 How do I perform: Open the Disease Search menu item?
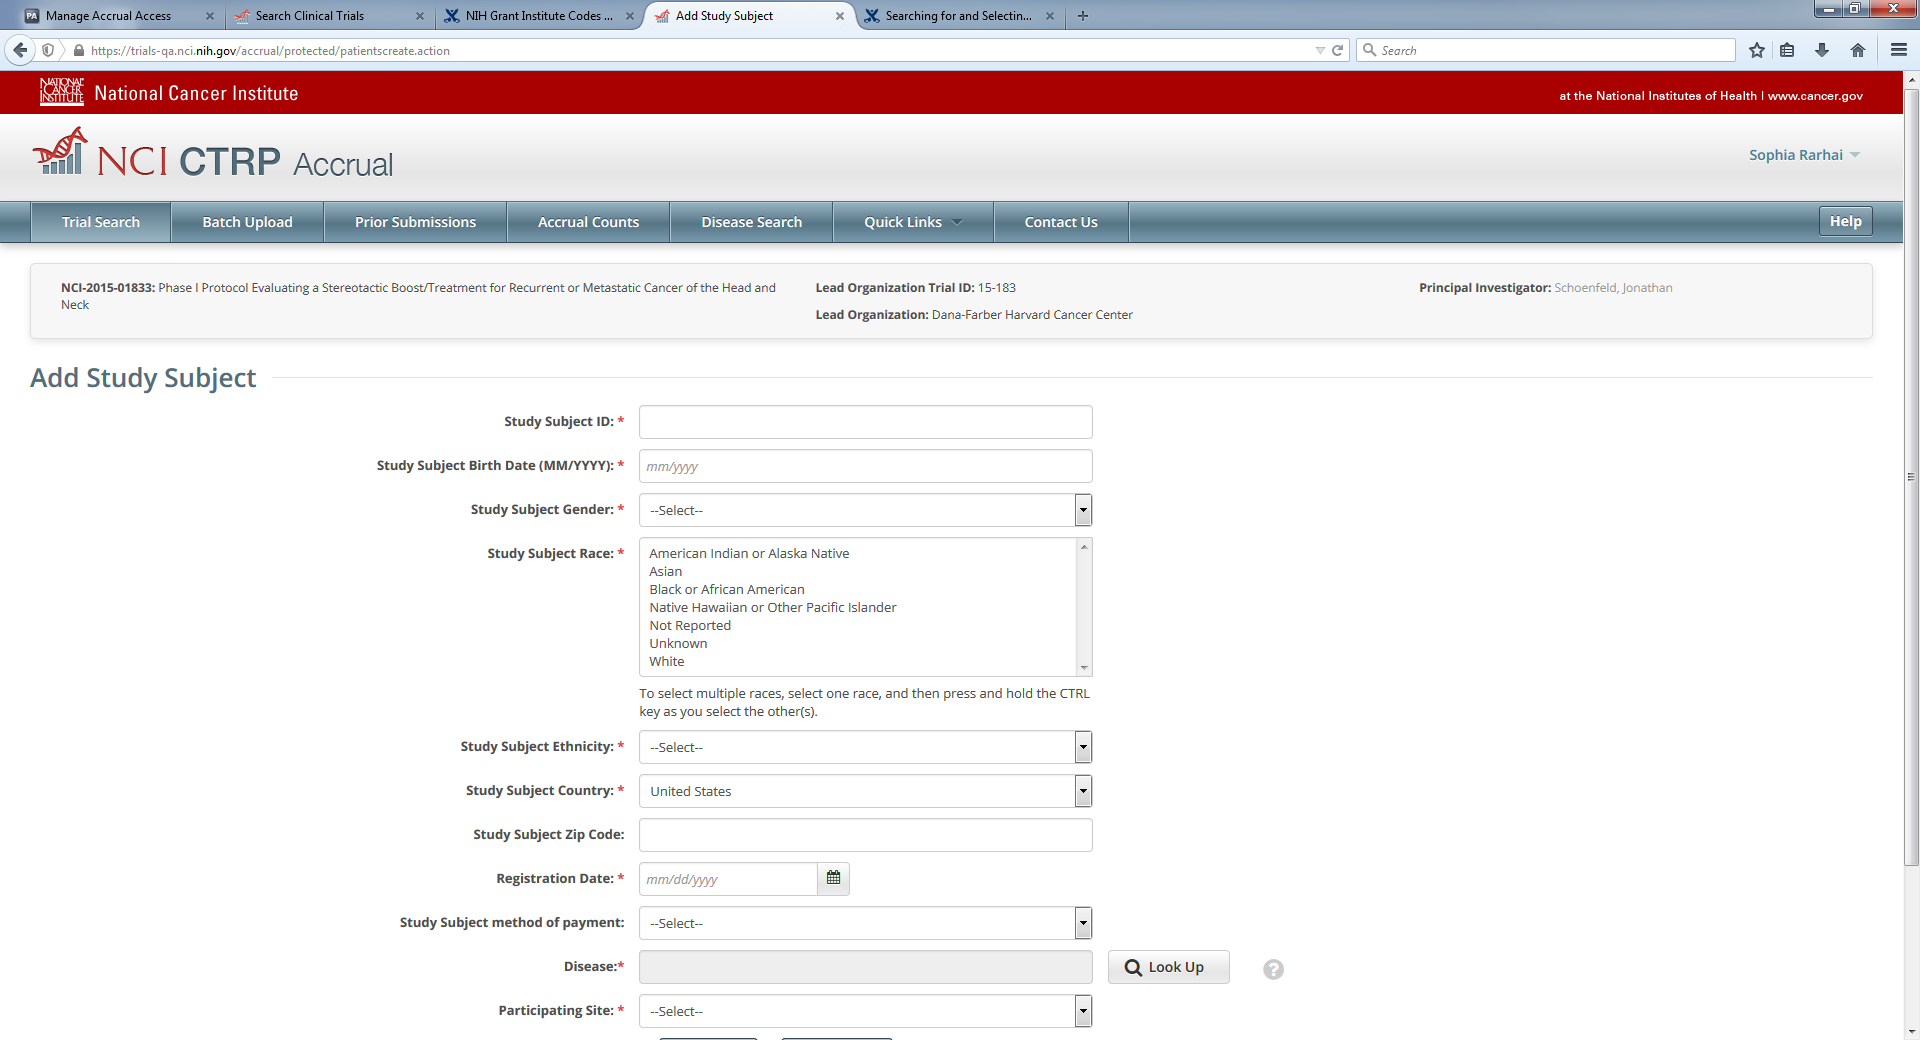coord(751,222)
